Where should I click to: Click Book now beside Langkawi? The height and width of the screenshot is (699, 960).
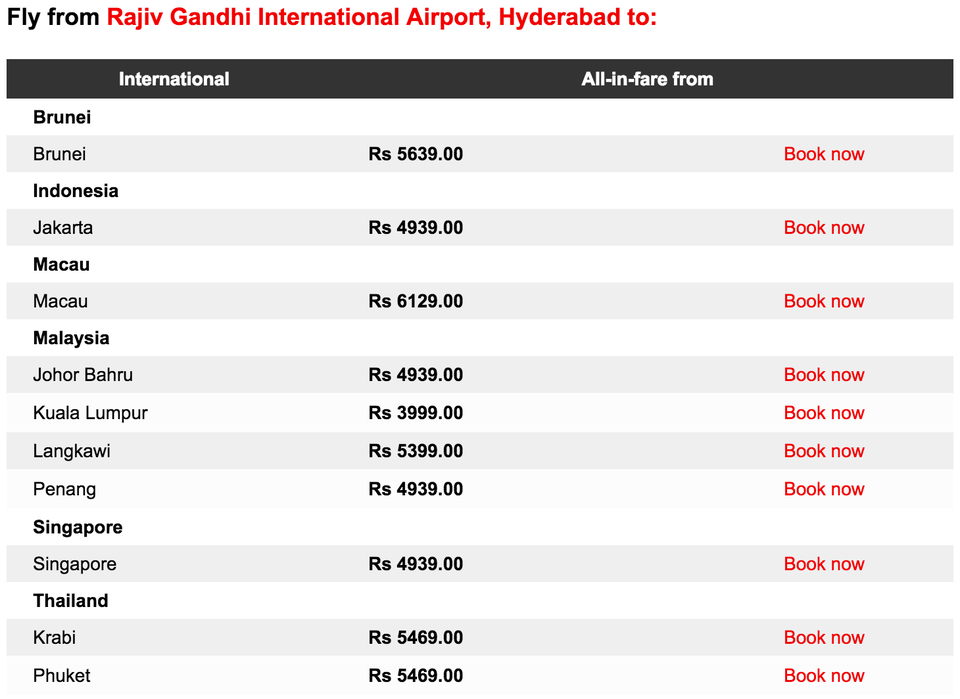tap(823, 450)
